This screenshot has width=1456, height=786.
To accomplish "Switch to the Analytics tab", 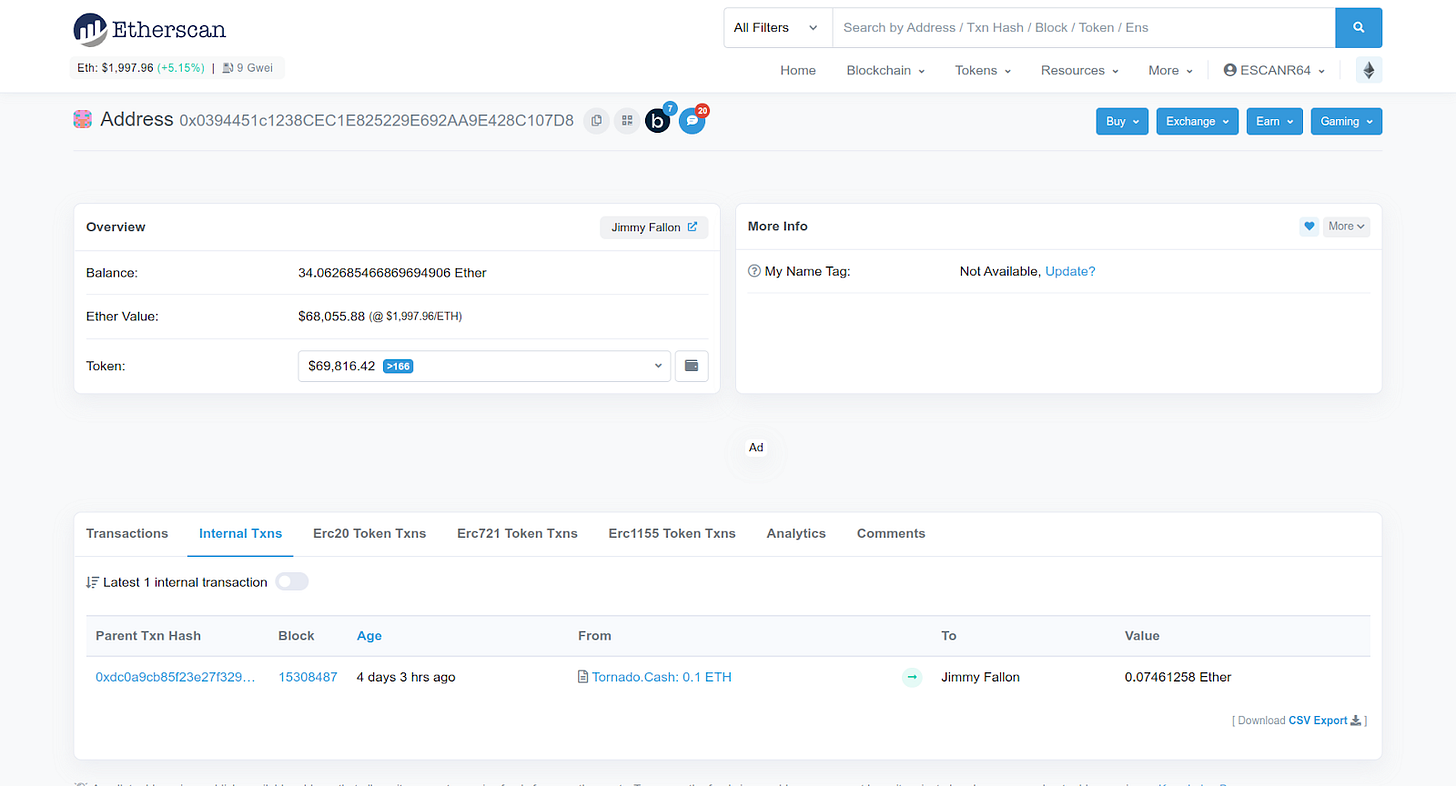I will 796,534.
